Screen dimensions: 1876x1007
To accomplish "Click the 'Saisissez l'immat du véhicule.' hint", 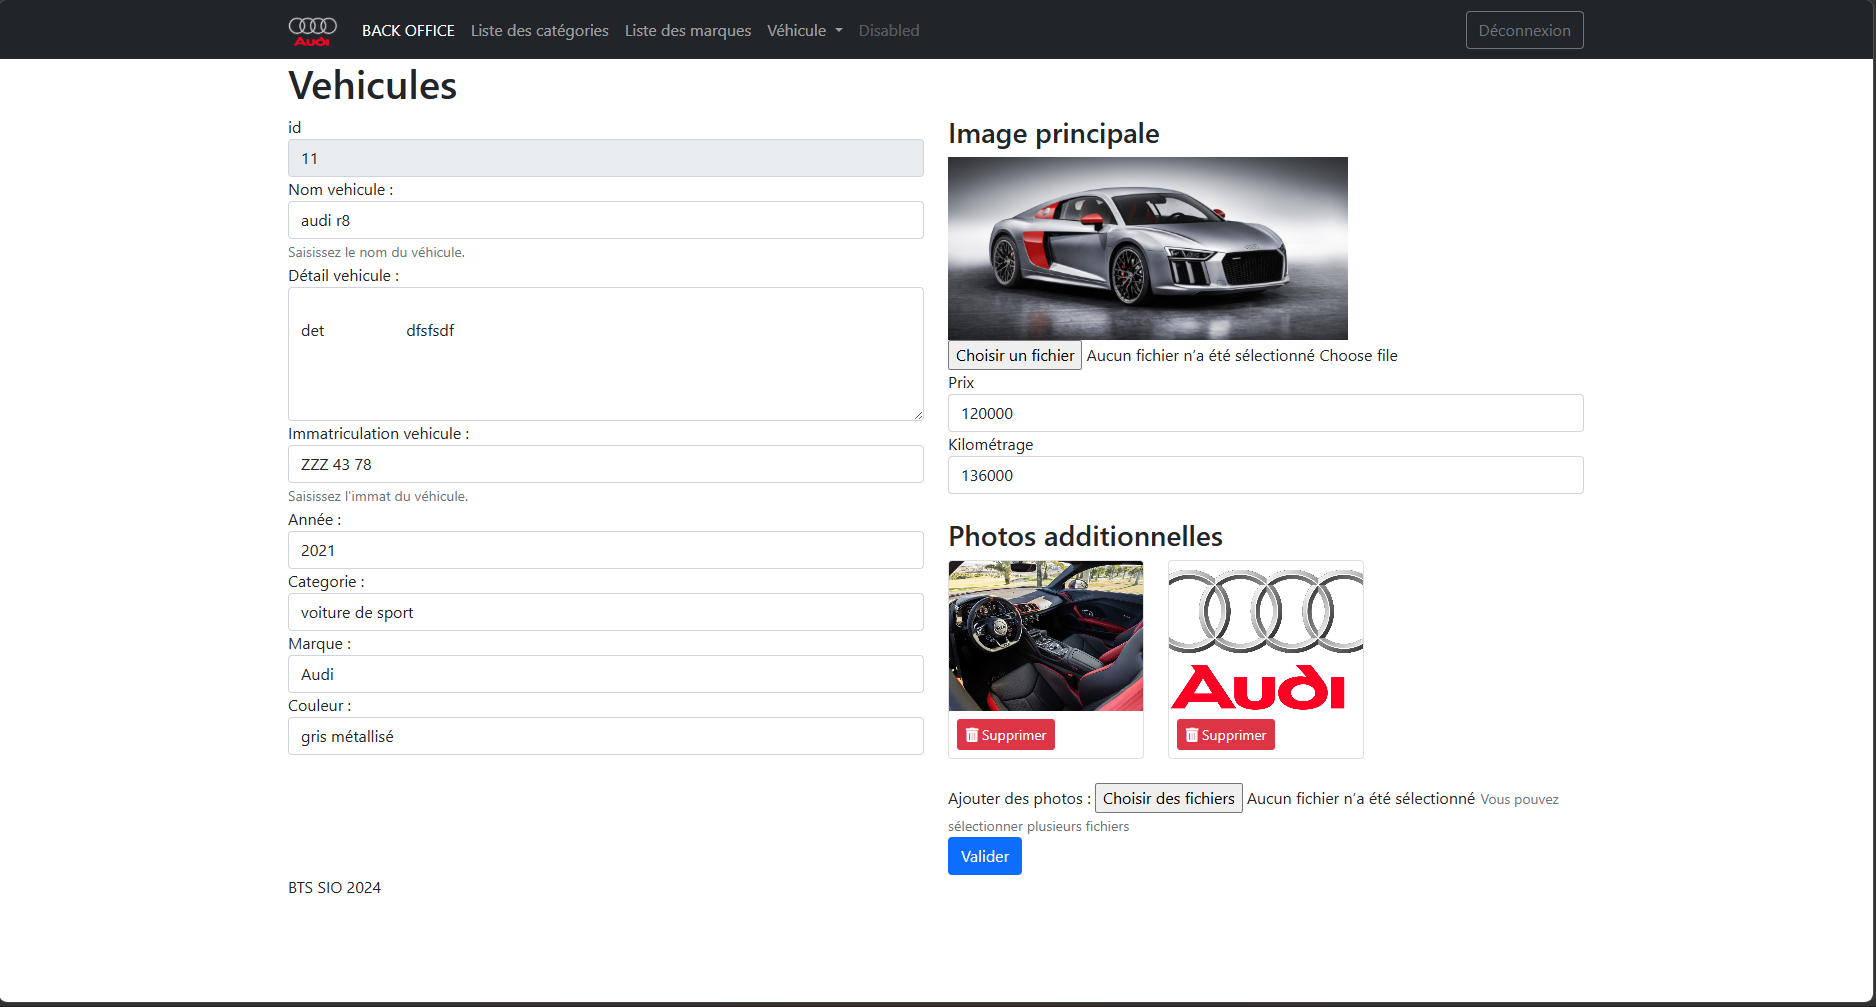I will [x=378, y=496].
